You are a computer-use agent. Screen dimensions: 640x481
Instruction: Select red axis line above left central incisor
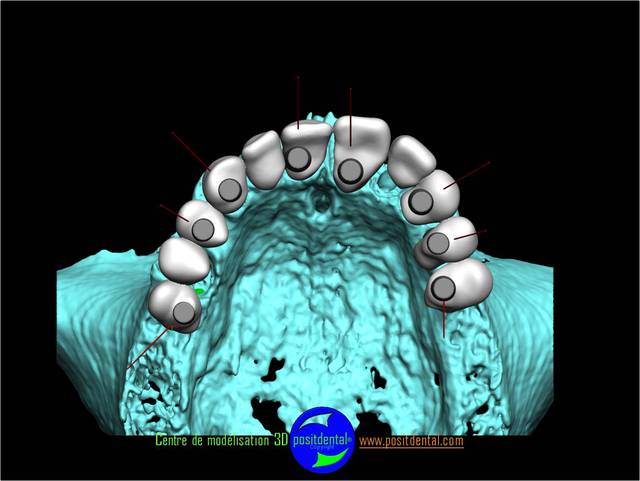297,95
